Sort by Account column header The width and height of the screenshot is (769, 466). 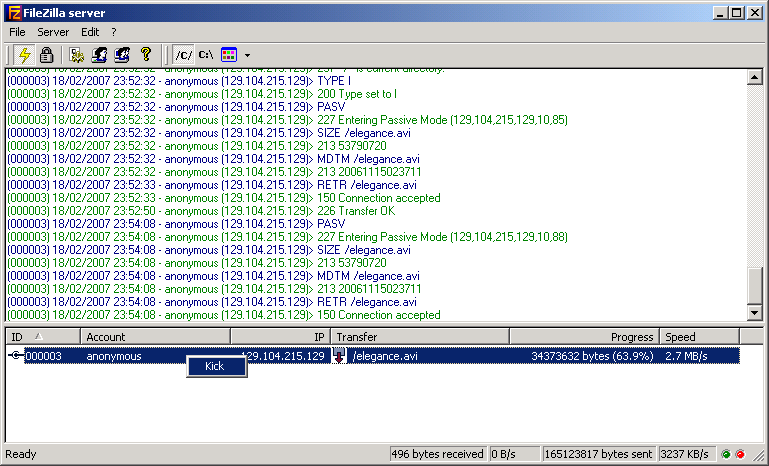(155, 337)
